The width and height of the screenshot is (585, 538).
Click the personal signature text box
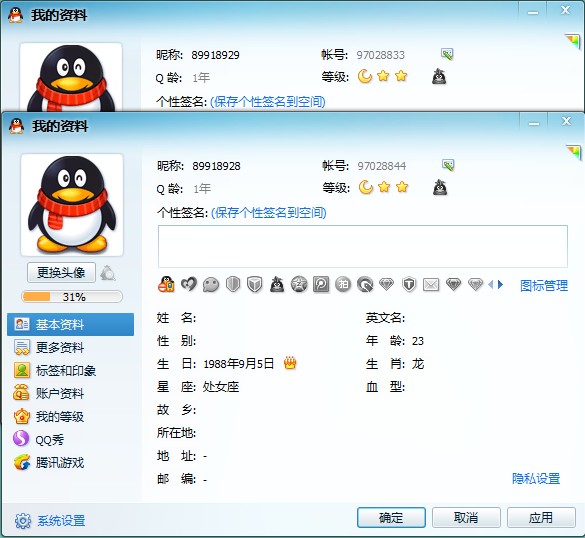(x=363, y=246)
